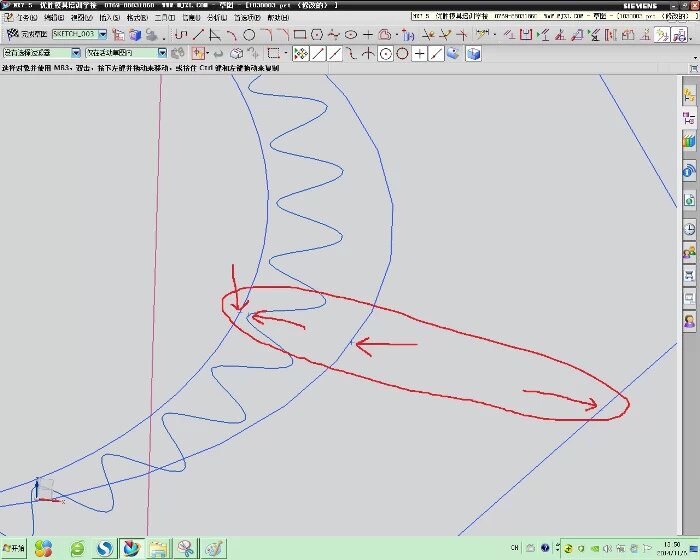This screenshot has width=700, height=560.
Task: Toggle Continuous Auto Dimensioning button
Action: [679, 35]
